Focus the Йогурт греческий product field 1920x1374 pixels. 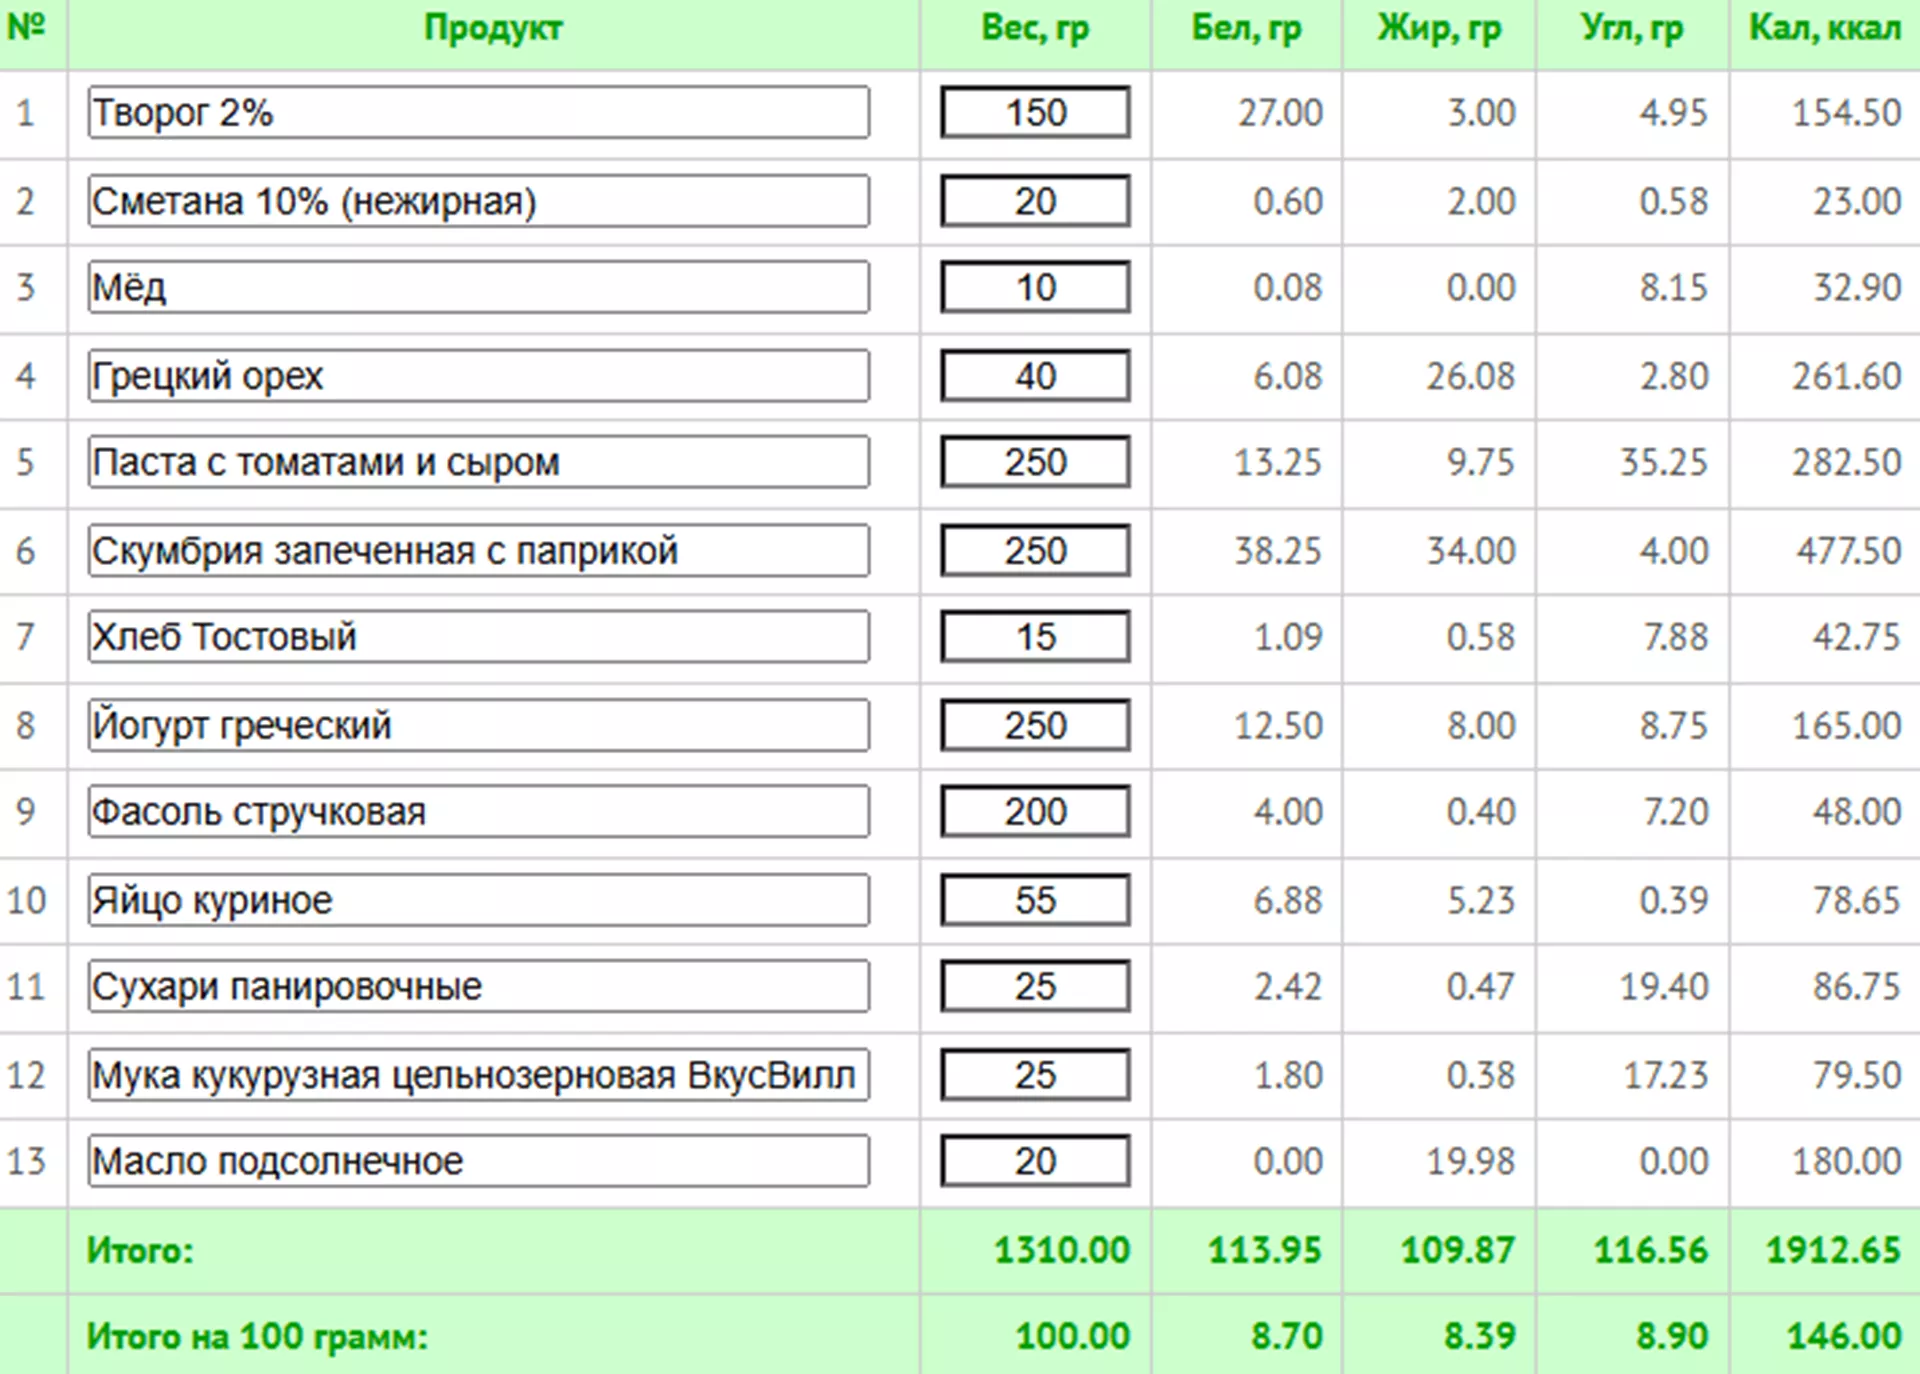tap(478, 725)
